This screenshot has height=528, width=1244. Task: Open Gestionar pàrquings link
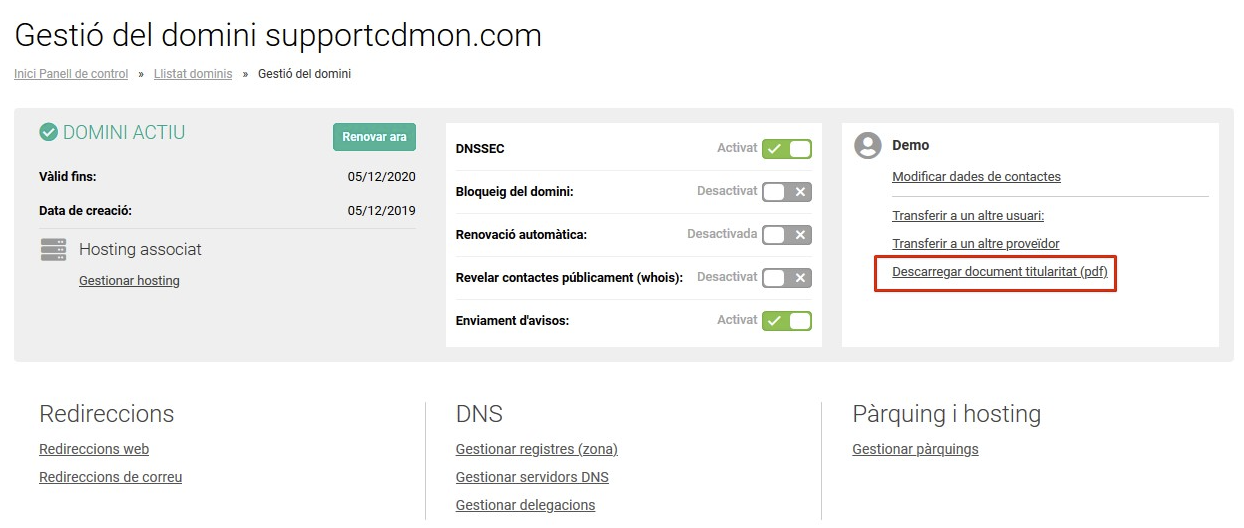(x=915, y=450)
